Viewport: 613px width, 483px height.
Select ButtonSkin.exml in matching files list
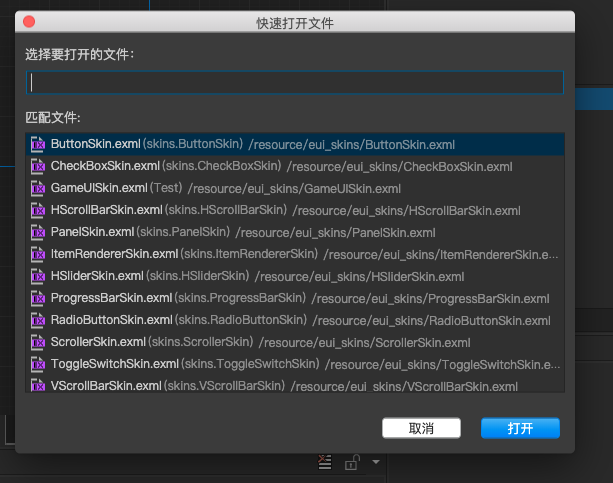pyautogui.click(x=295, y=144)
